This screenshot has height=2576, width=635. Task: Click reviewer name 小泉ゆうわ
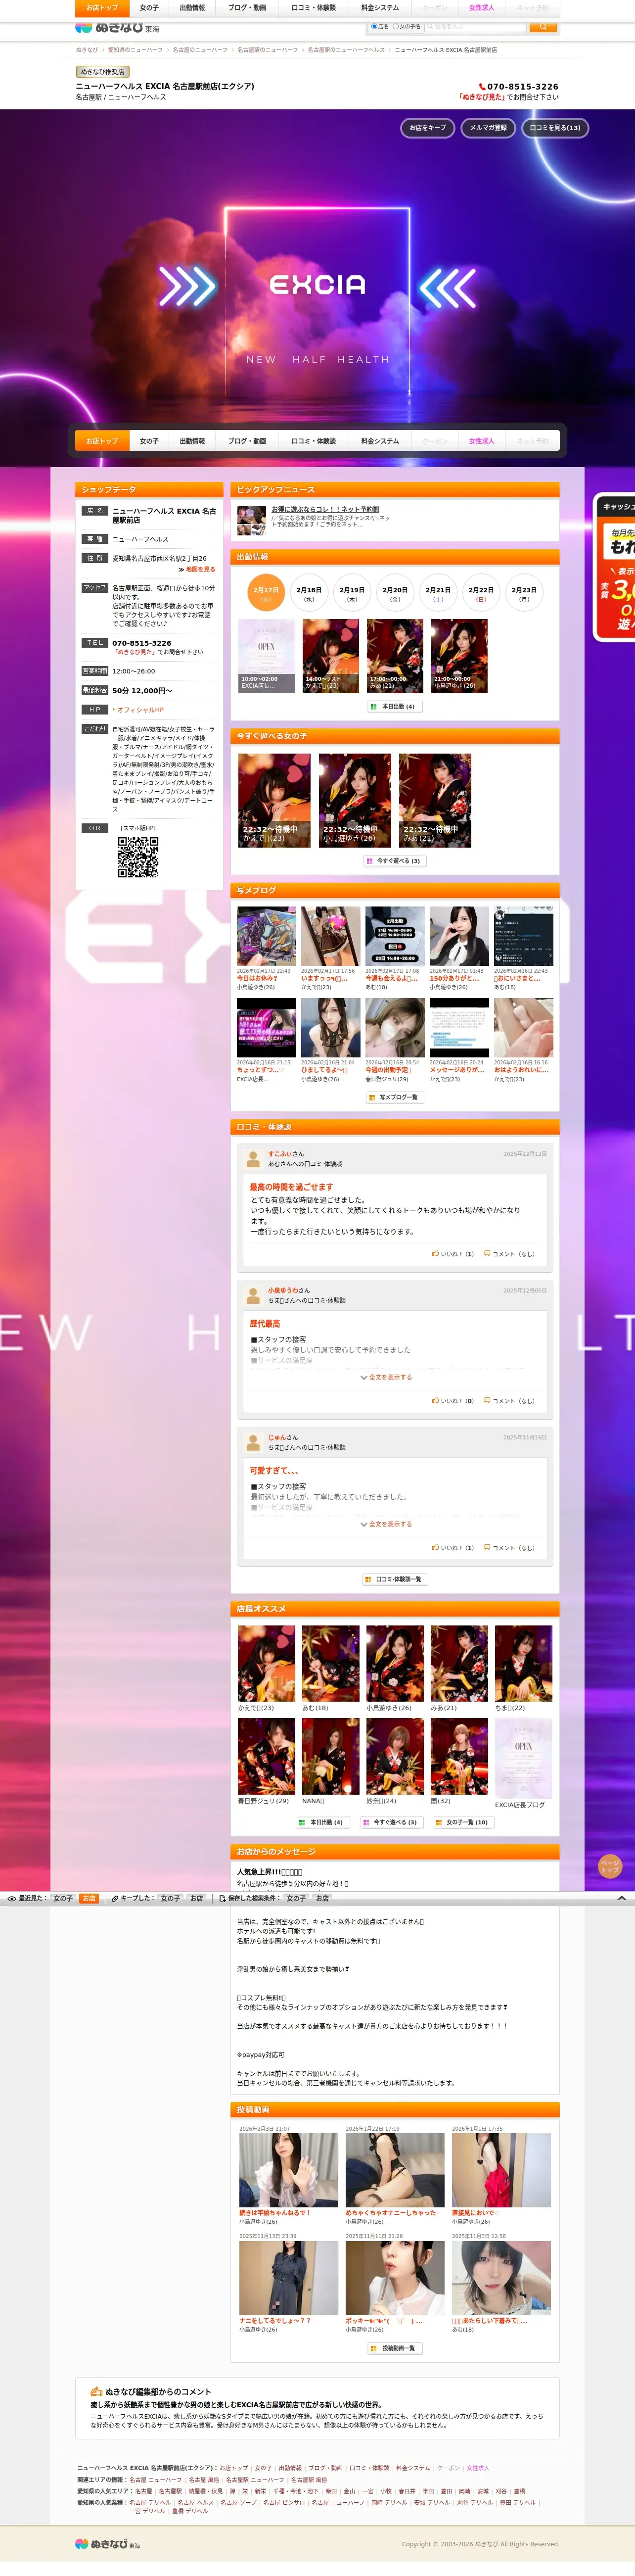coord(283,1290)
